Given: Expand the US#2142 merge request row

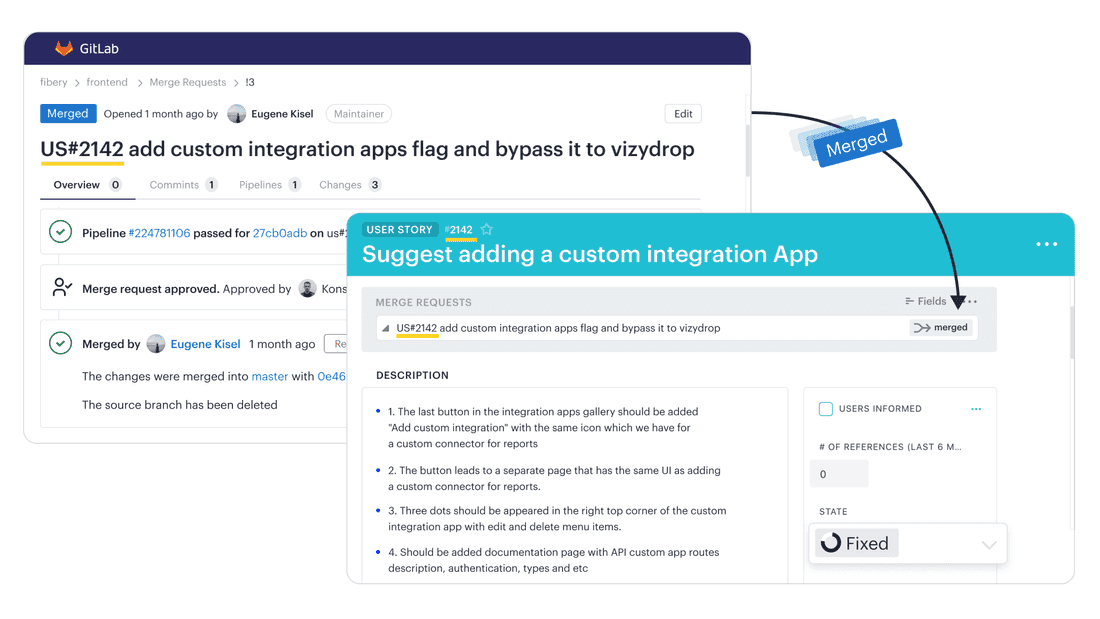Looking at the screenshot, I should click(x=385, y=327).
